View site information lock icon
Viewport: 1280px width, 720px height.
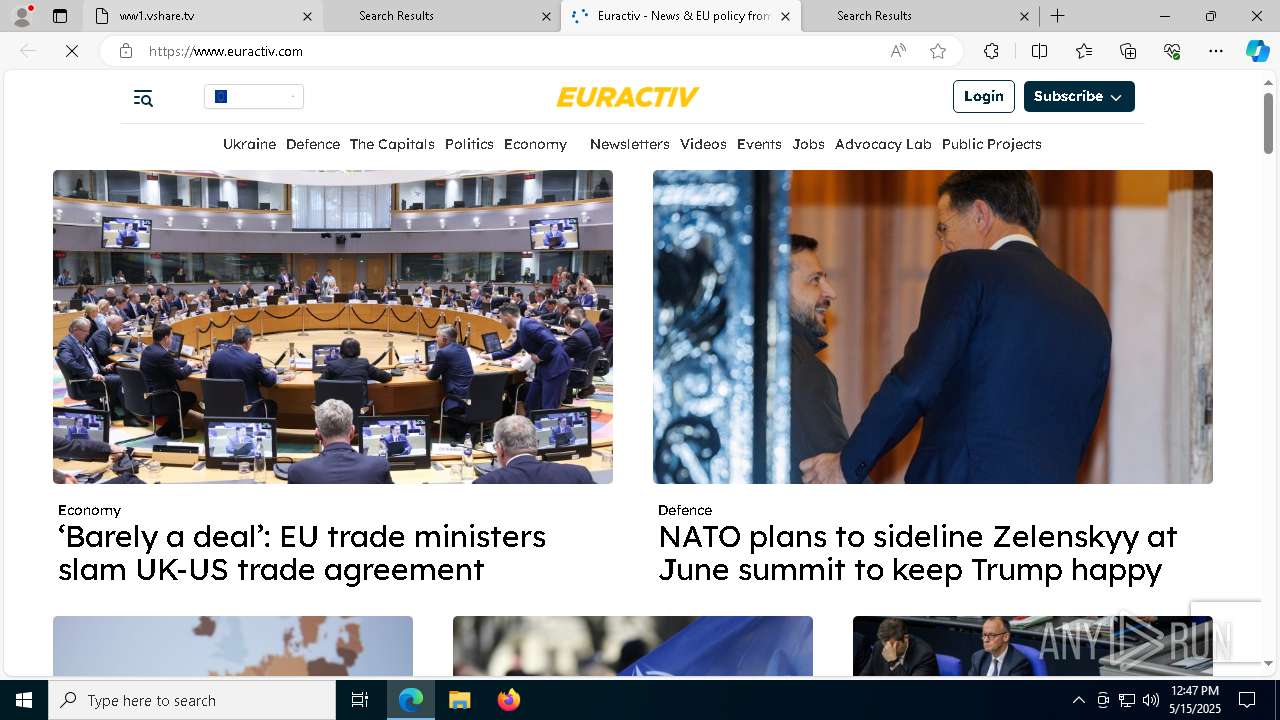pos(126,51)
